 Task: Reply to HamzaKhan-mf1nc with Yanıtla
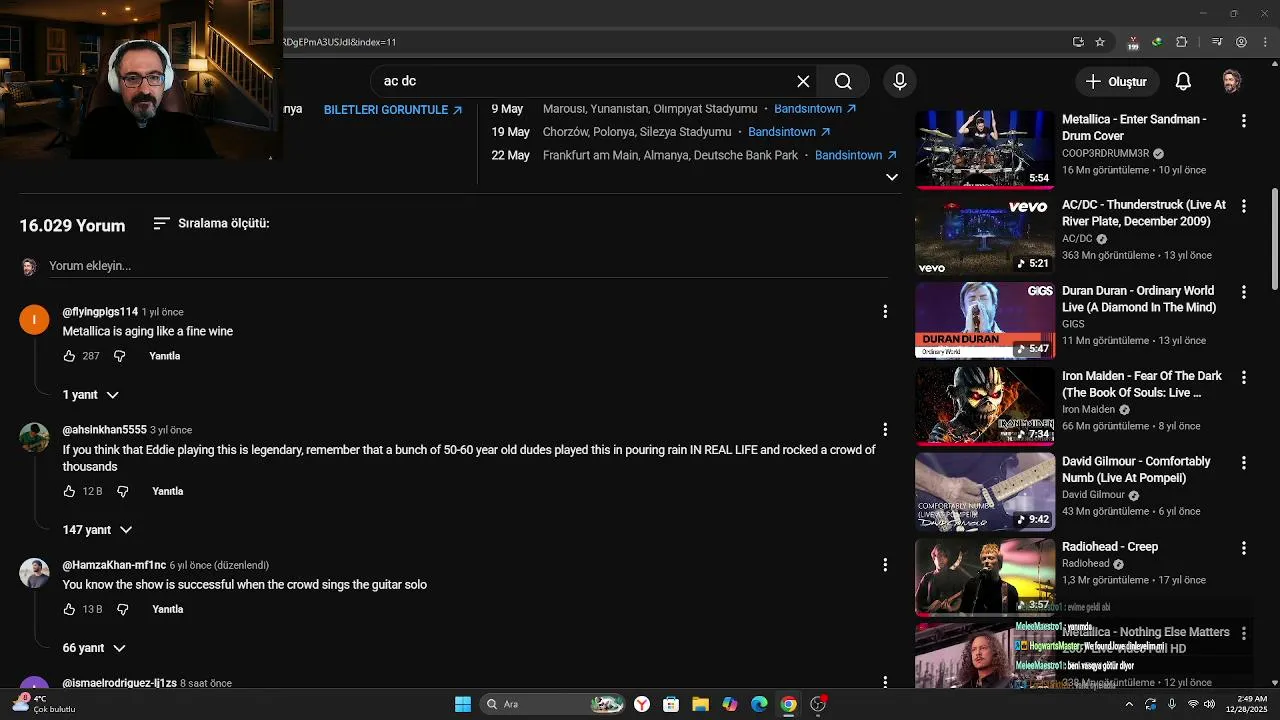click(168, 609)
